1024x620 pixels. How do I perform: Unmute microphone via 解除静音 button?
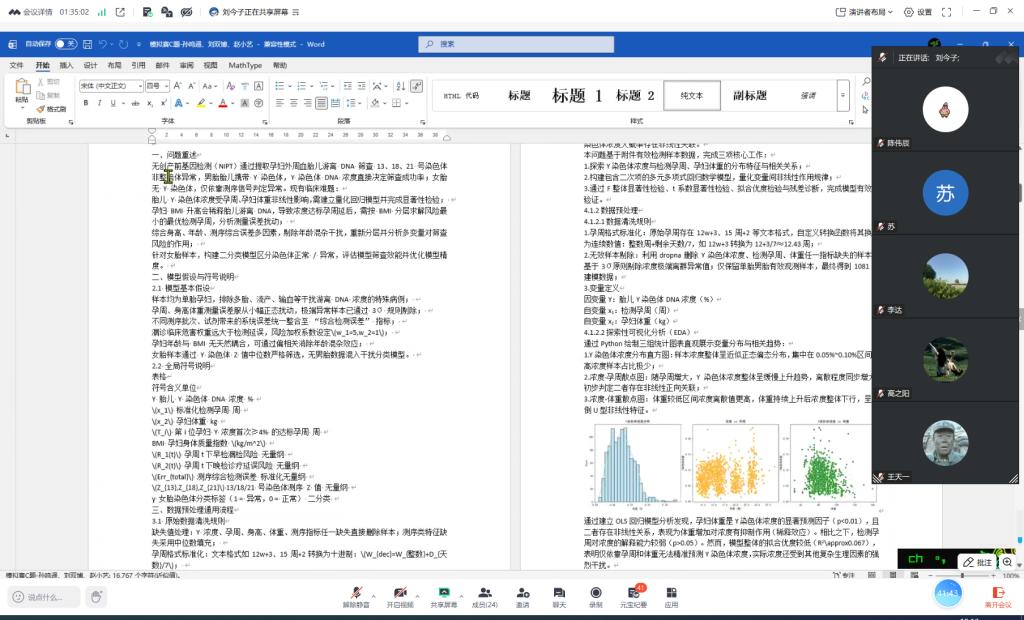click(356, 597)
